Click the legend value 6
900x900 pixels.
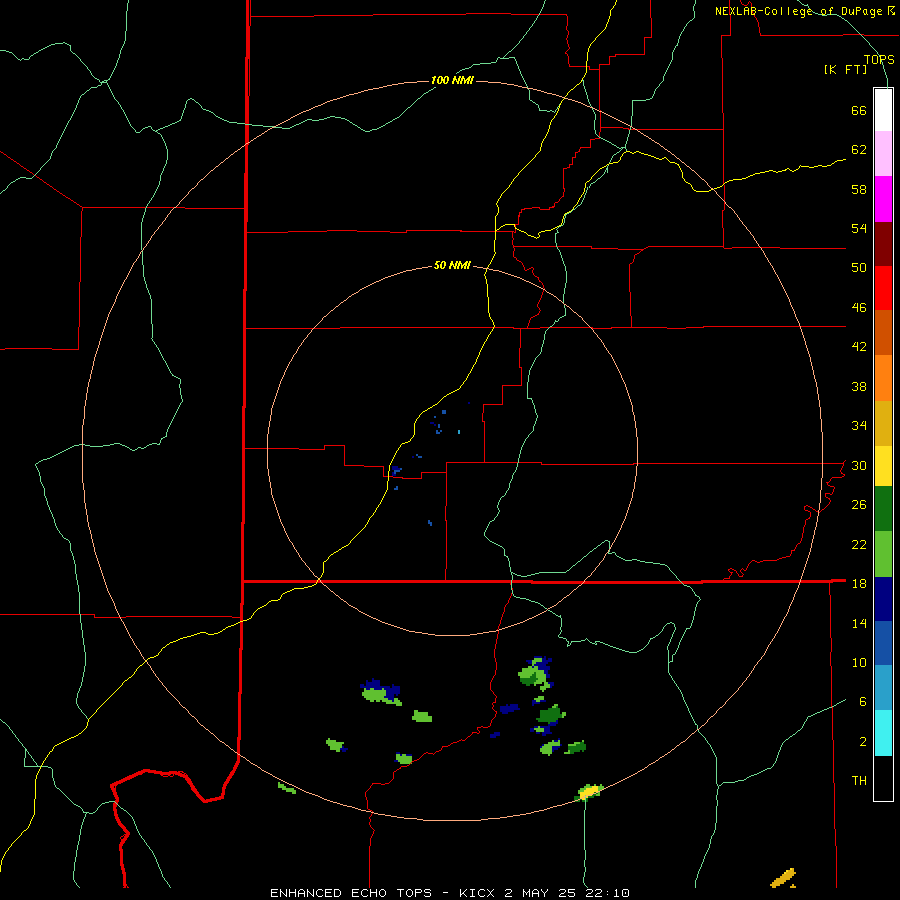coord(863,701)
